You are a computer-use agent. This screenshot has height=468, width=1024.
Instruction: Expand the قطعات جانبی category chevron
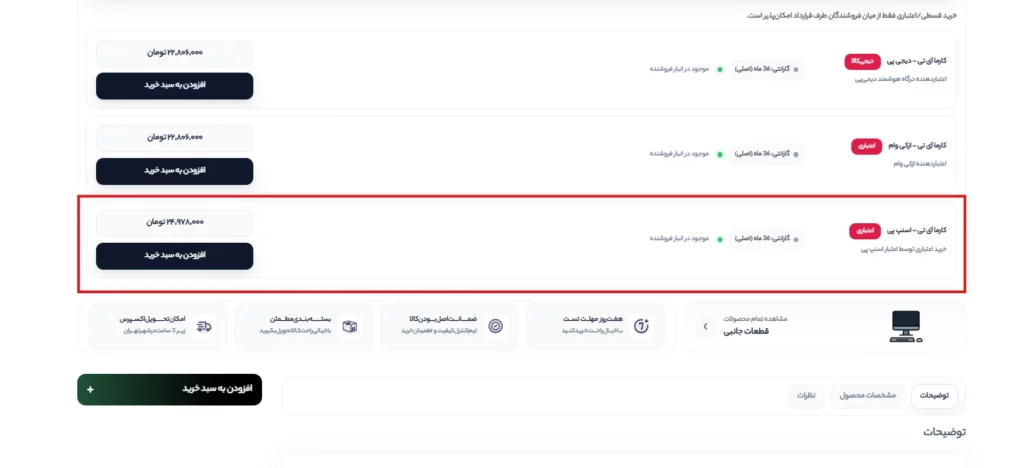click(705, 326)
